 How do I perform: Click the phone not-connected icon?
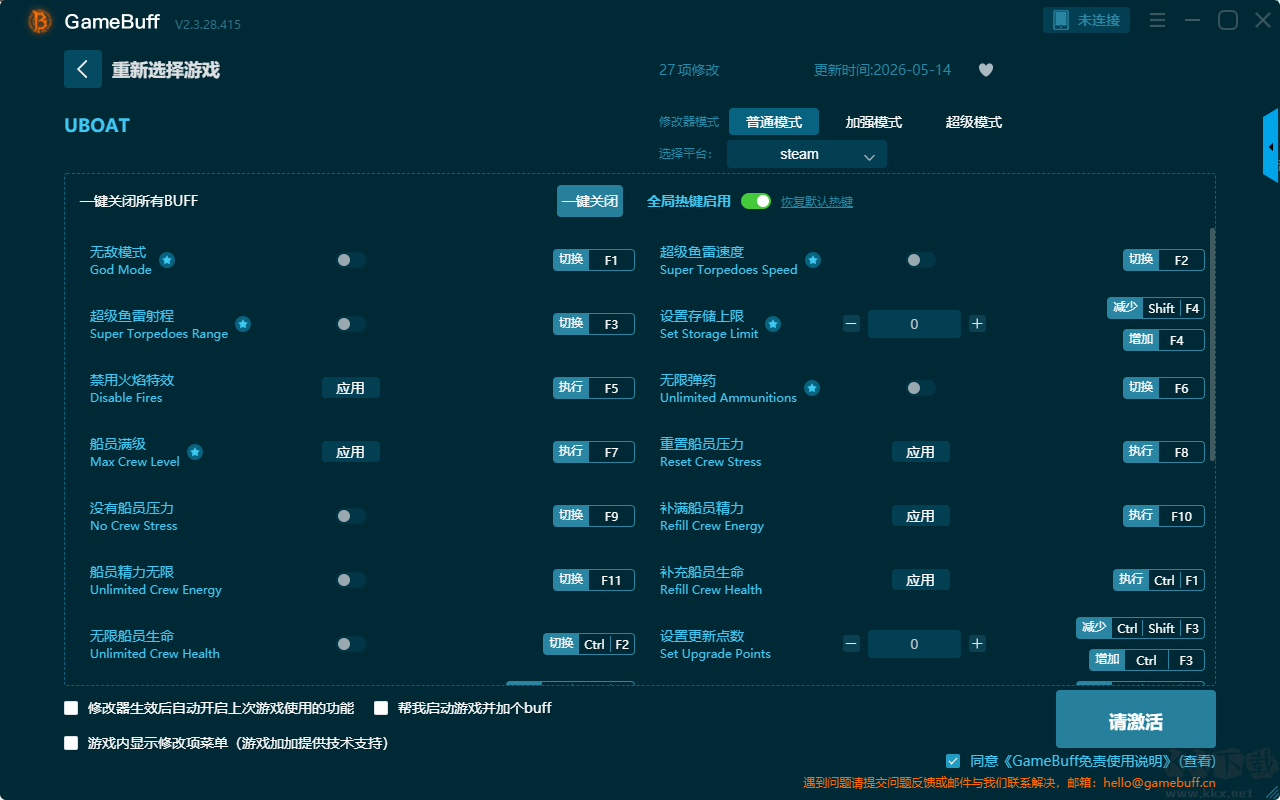coord(1059,20)
